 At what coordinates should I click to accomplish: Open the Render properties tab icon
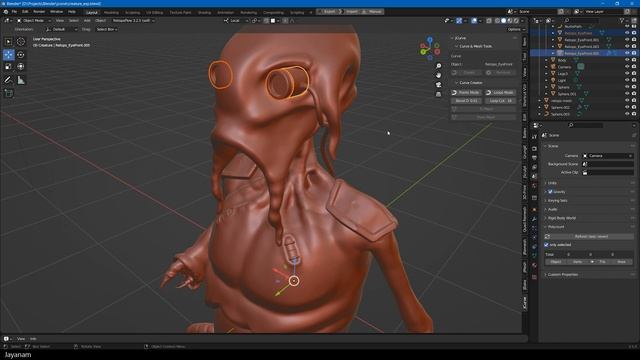[534, 149]
